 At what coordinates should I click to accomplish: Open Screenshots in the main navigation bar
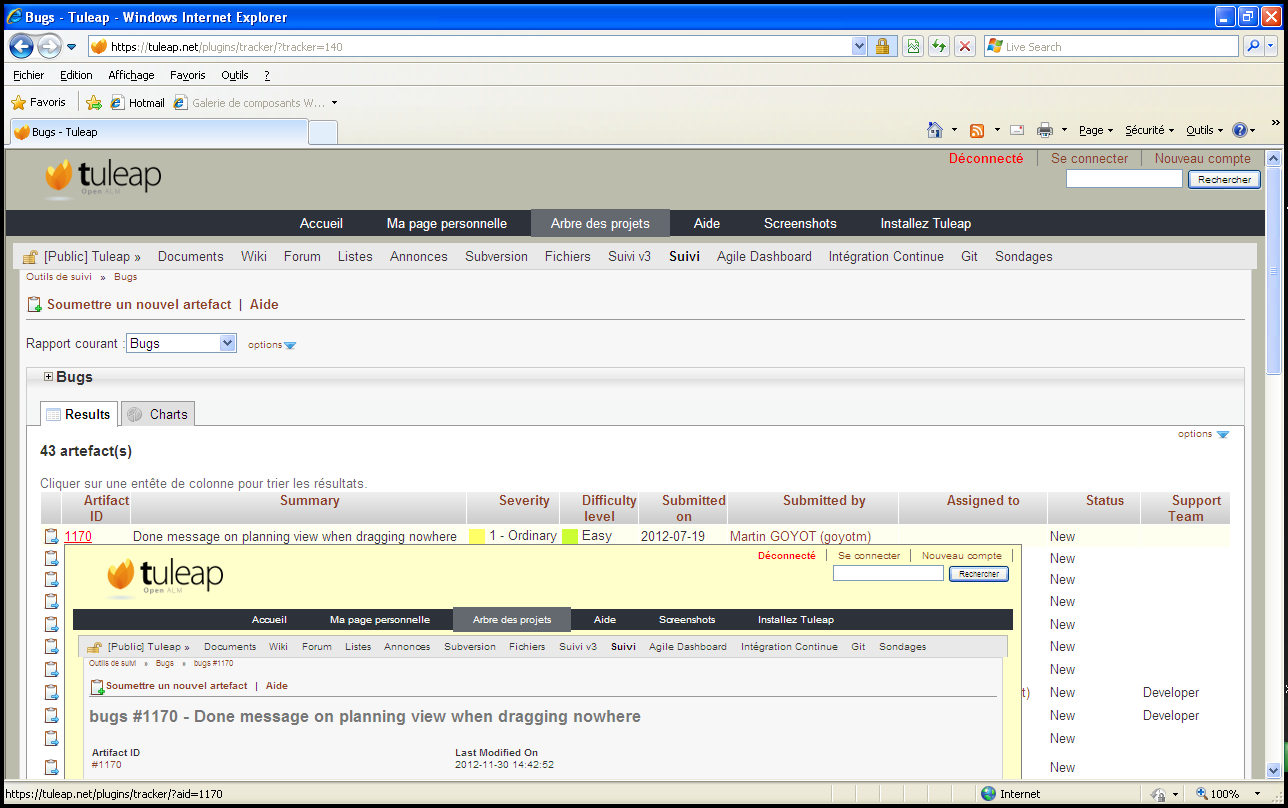800,223
